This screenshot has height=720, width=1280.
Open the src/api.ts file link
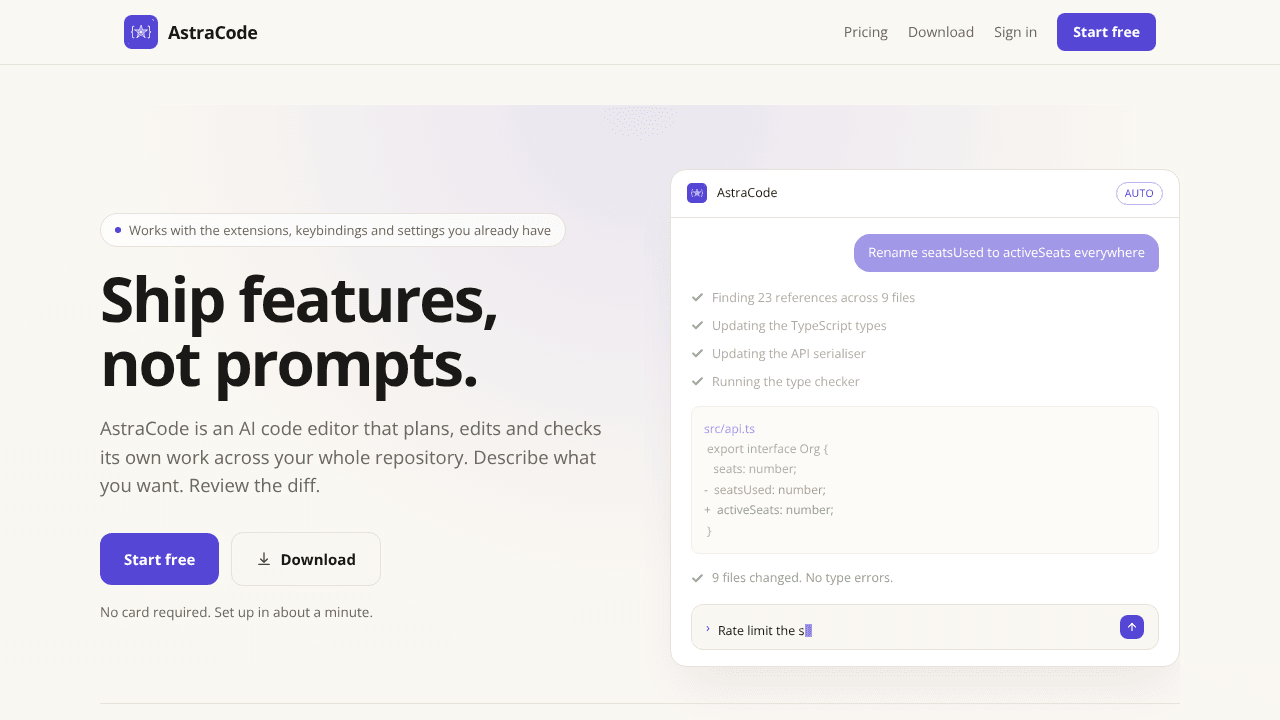pos(729,428)
